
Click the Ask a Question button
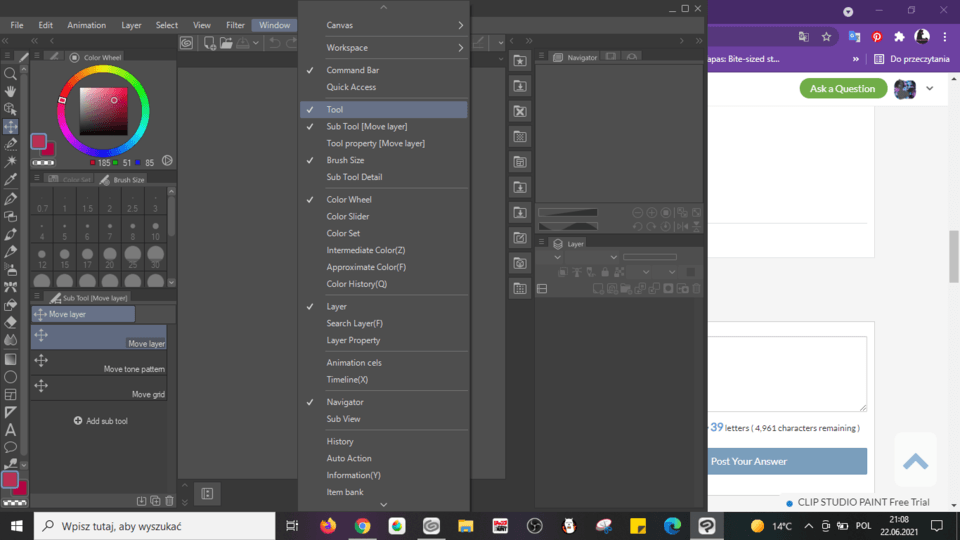coord(842,88)
